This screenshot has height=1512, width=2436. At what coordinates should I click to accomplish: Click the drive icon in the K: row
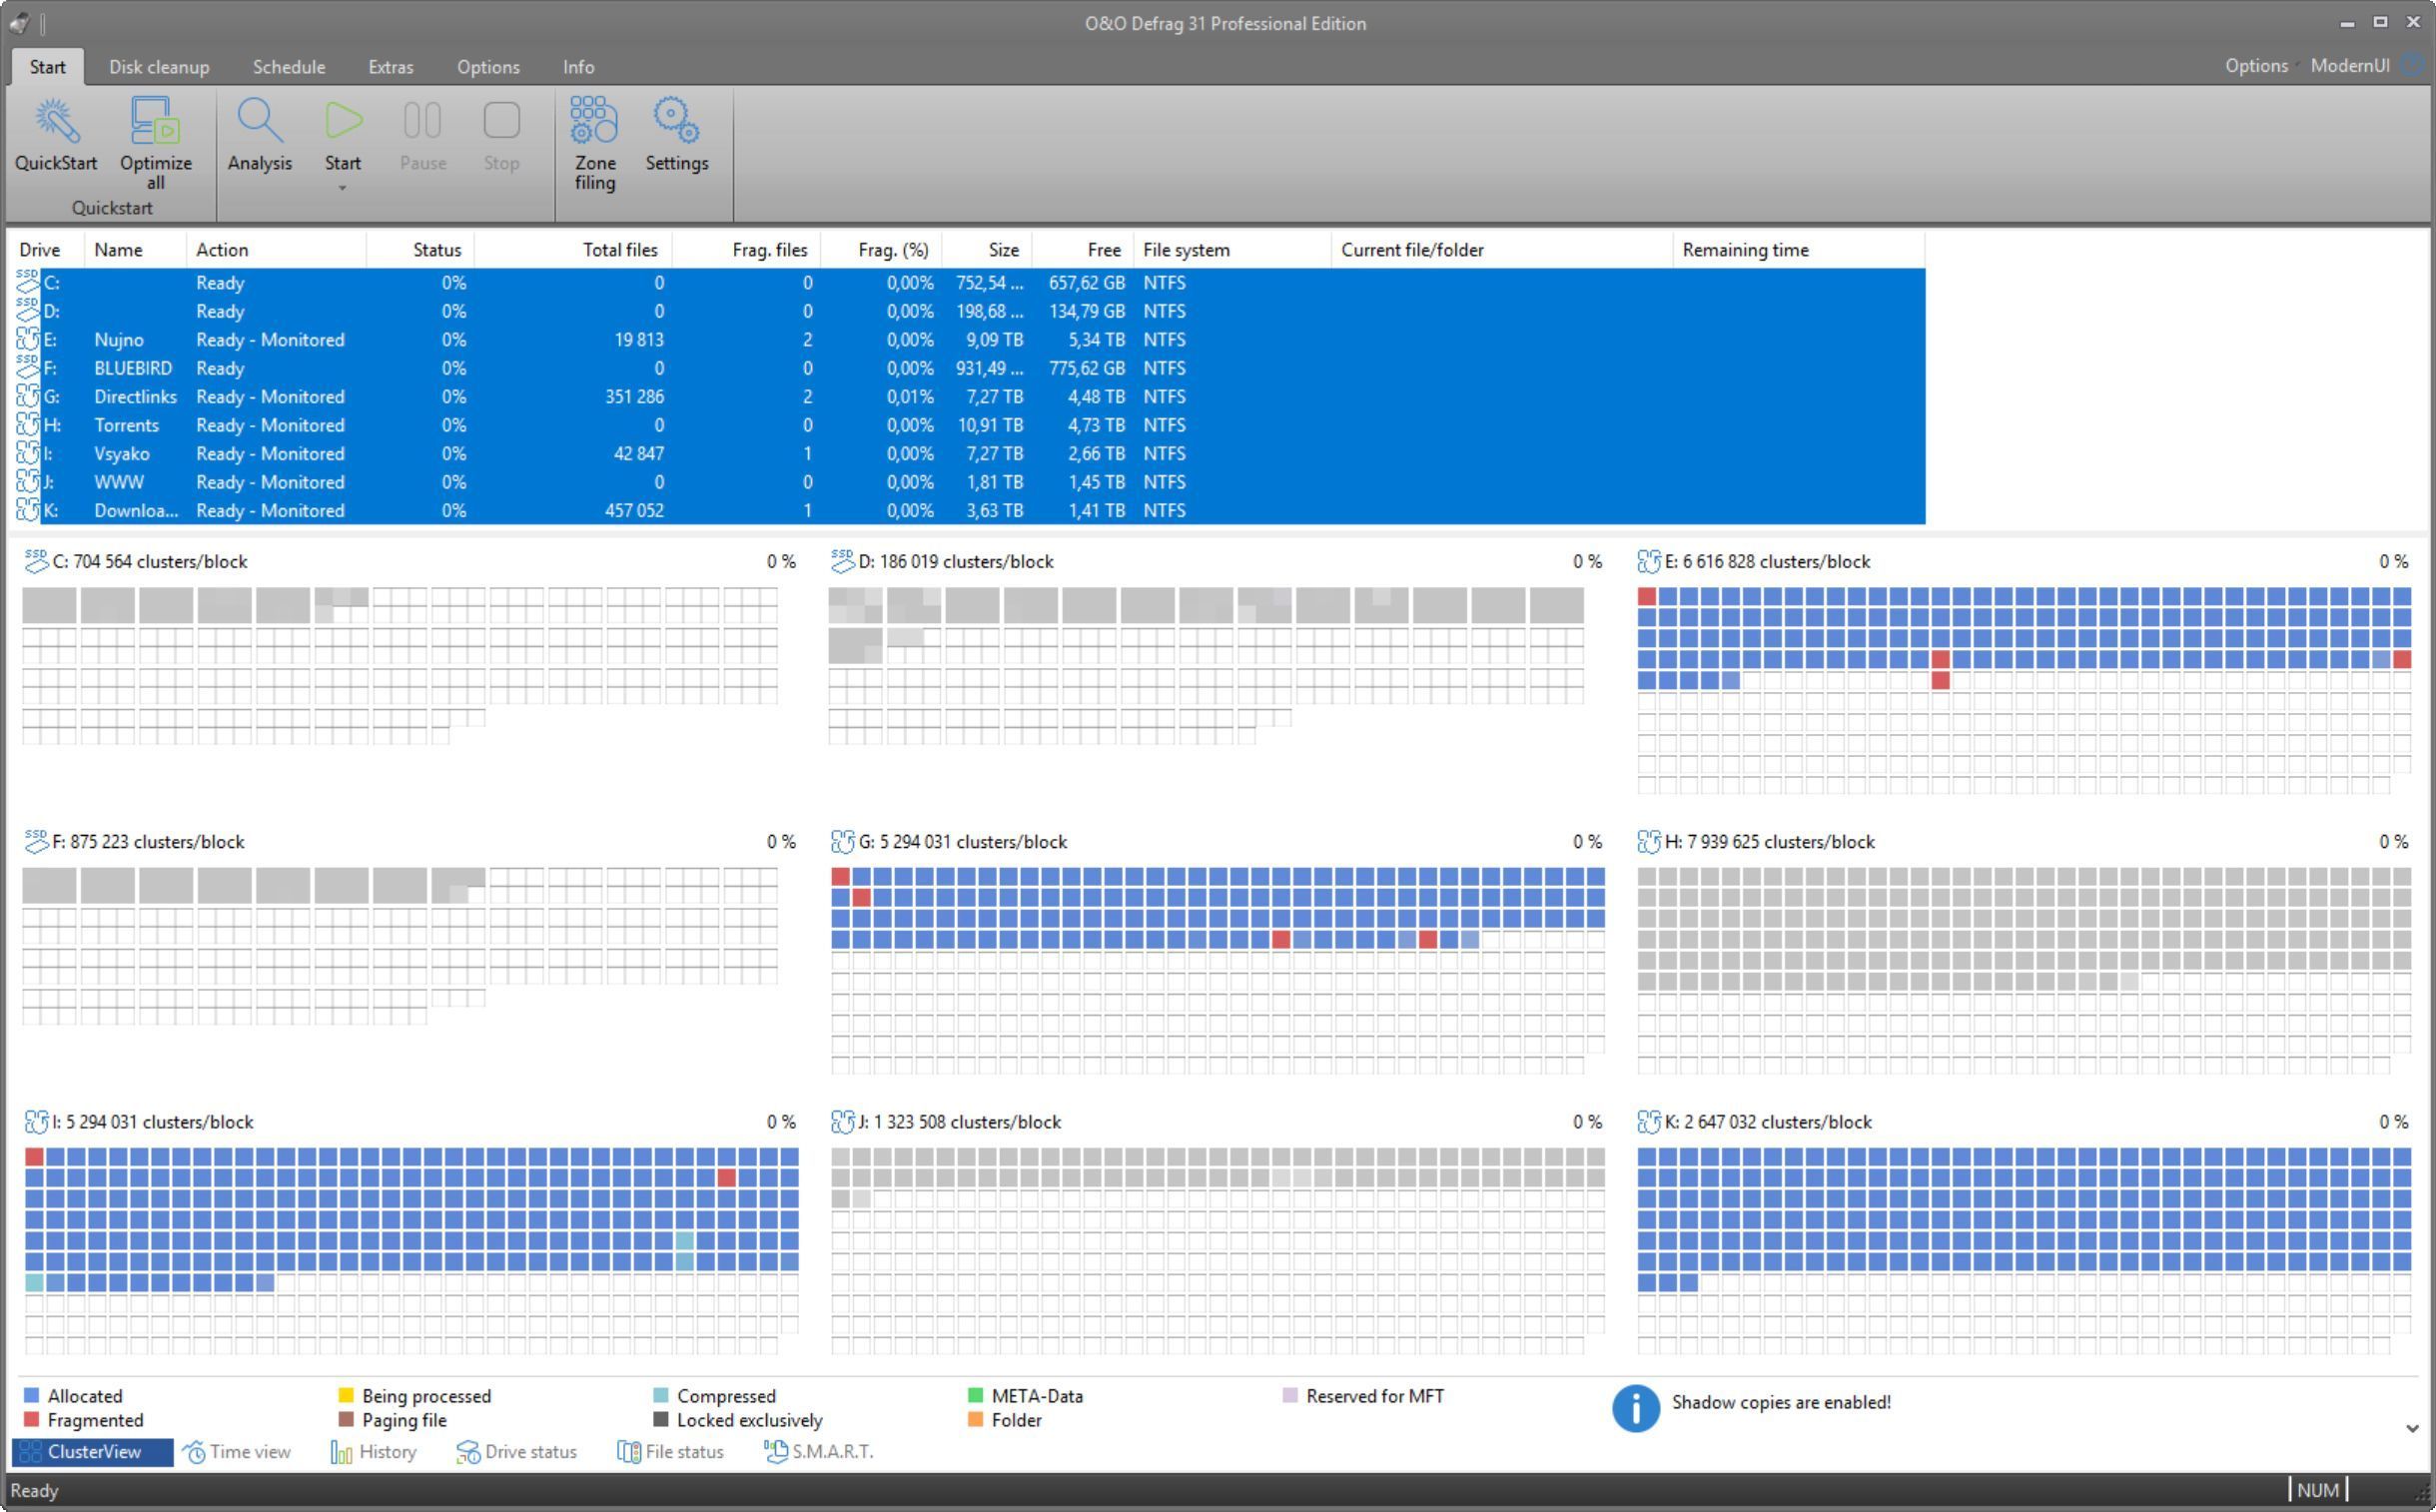click(x=28, y=510)
